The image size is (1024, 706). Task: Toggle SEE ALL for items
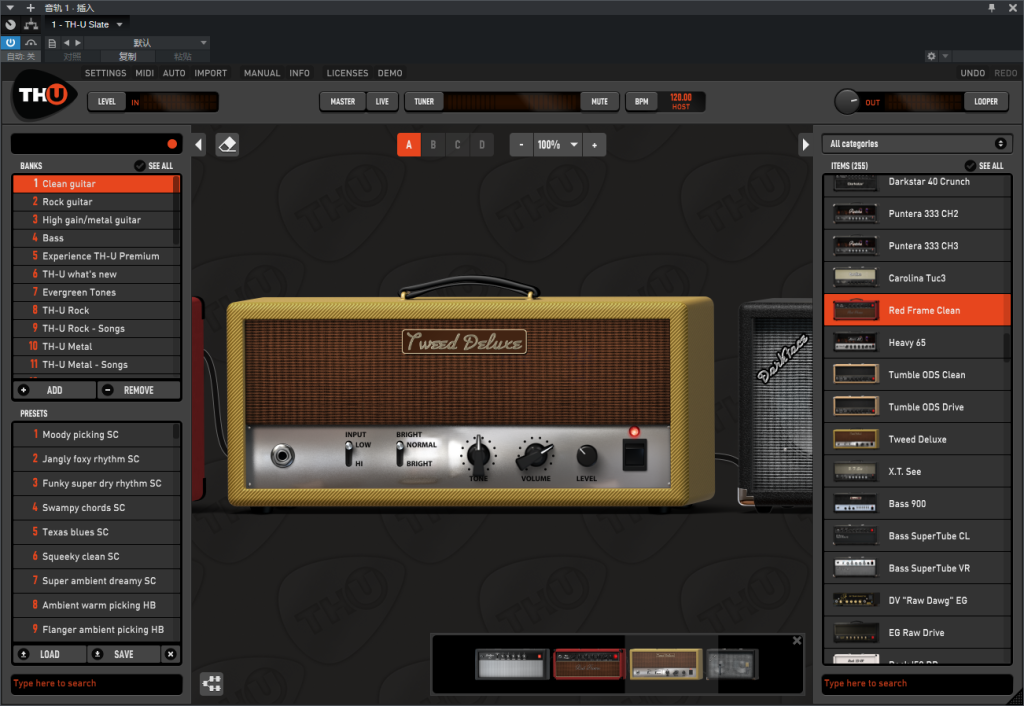click(x=984, y=166)
